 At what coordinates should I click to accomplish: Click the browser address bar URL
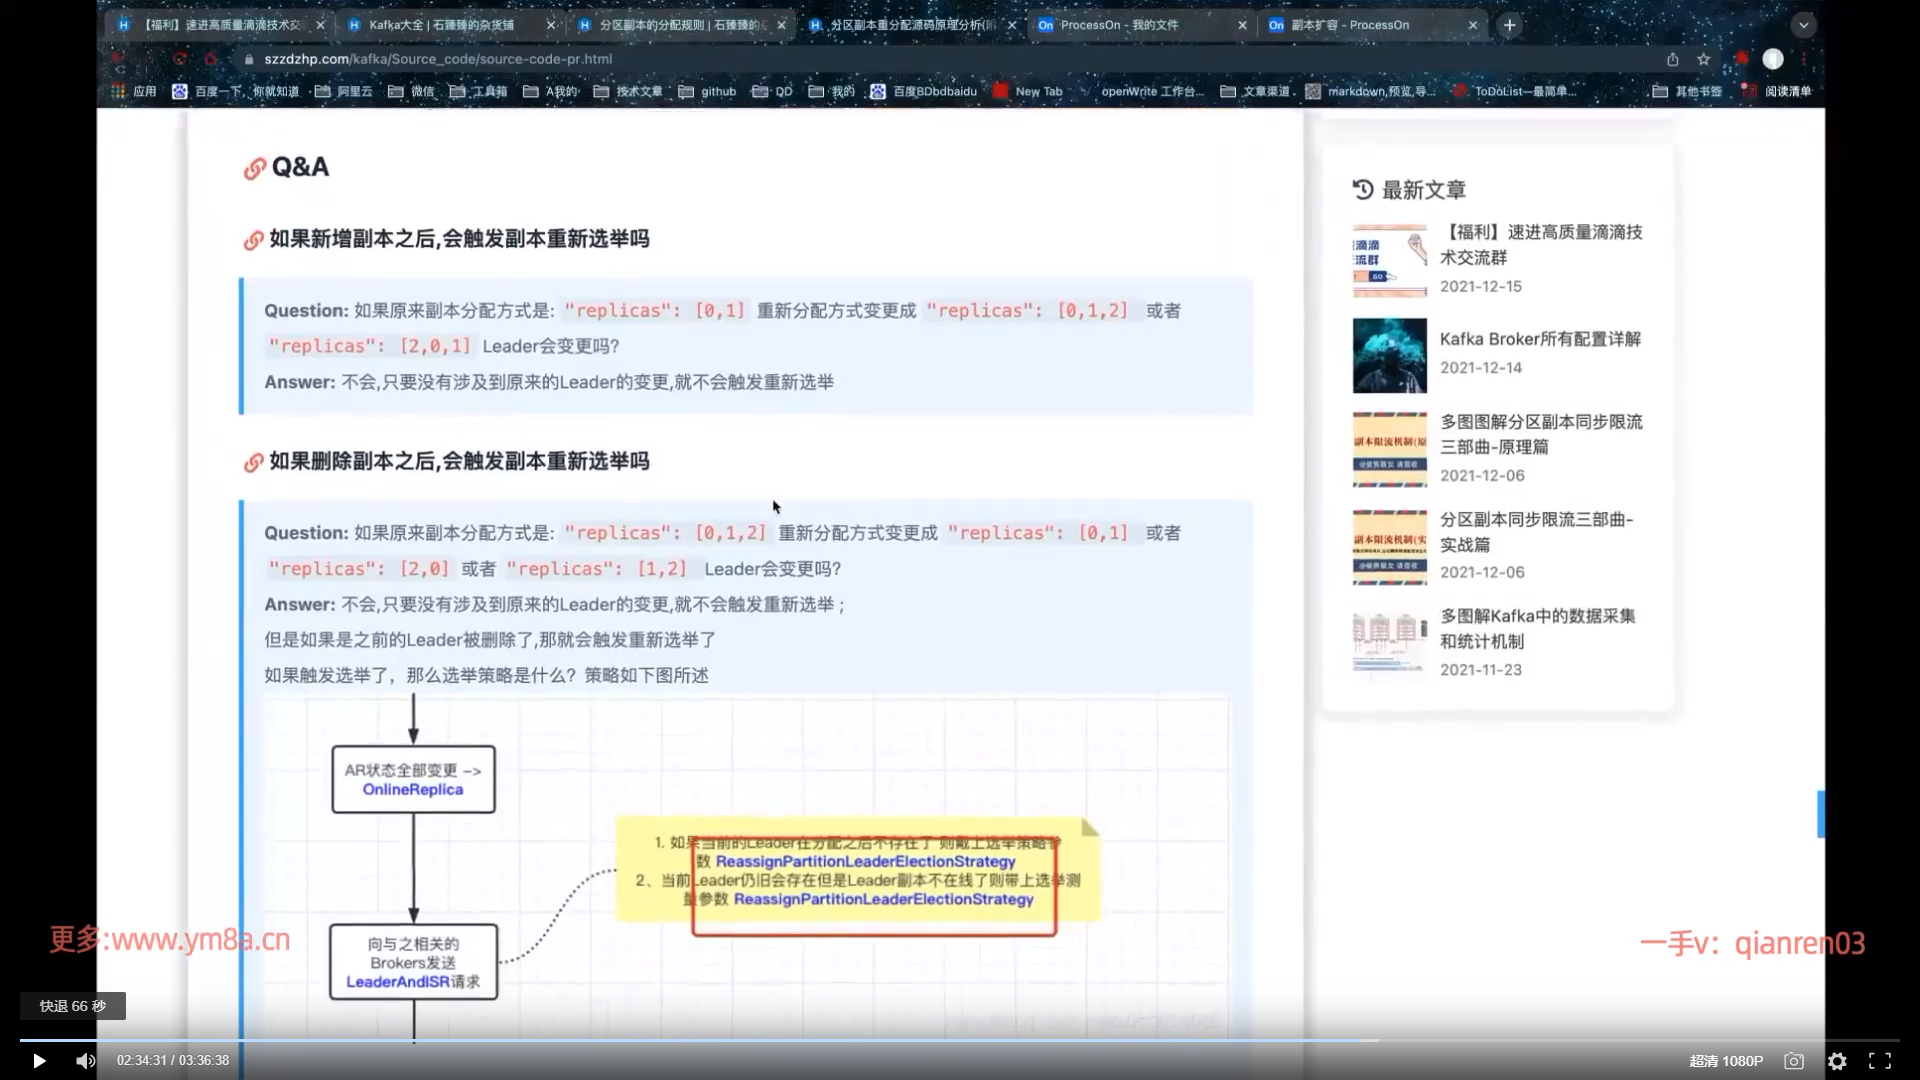(x=438, y=59)
